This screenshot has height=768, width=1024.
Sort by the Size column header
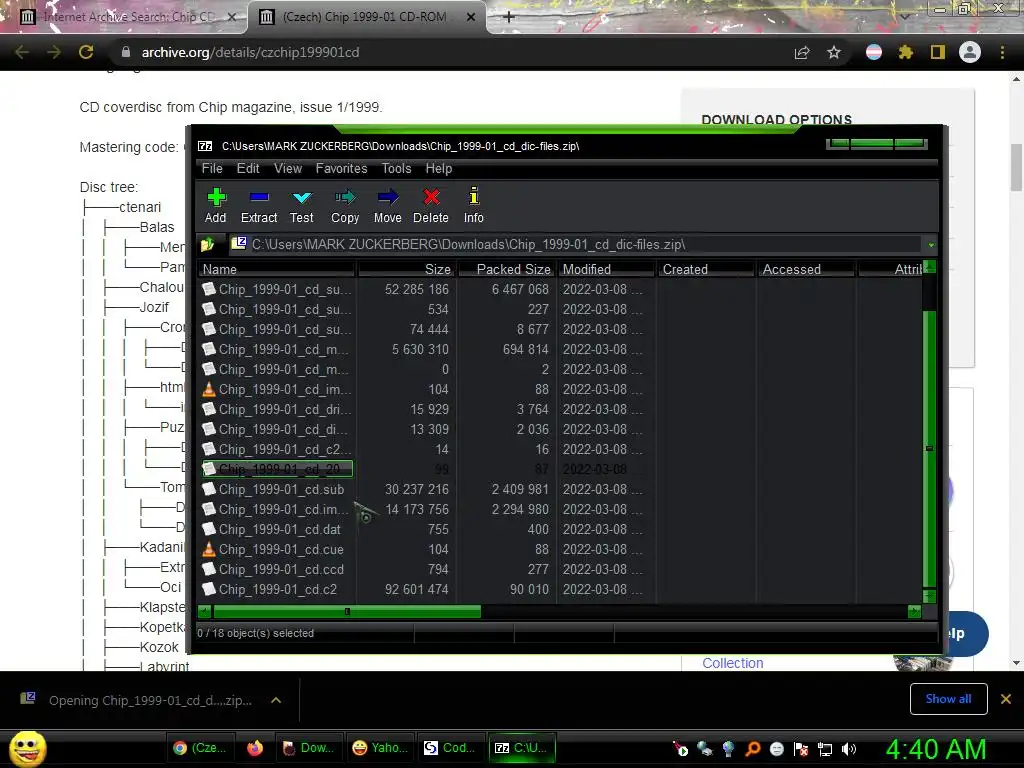click(x=406, y=269)
